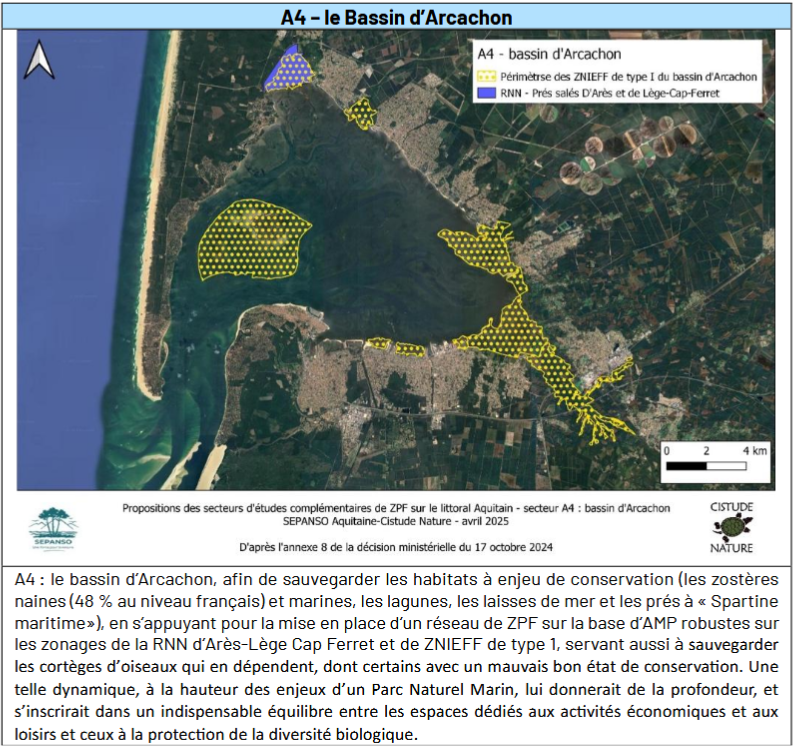
Task: Click the black-and-white scale bar
Action: (x=706, y=466)
